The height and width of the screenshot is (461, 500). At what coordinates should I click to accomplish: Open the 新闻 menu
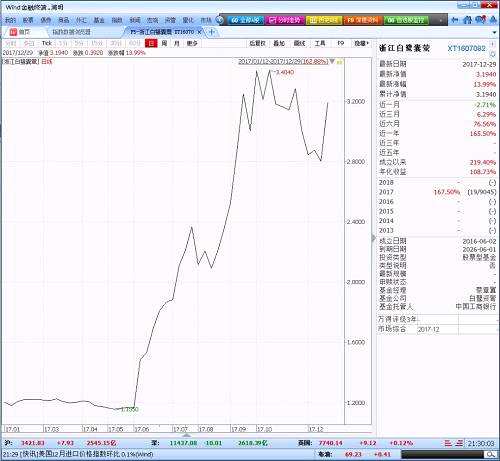click(x=135, y=20)
